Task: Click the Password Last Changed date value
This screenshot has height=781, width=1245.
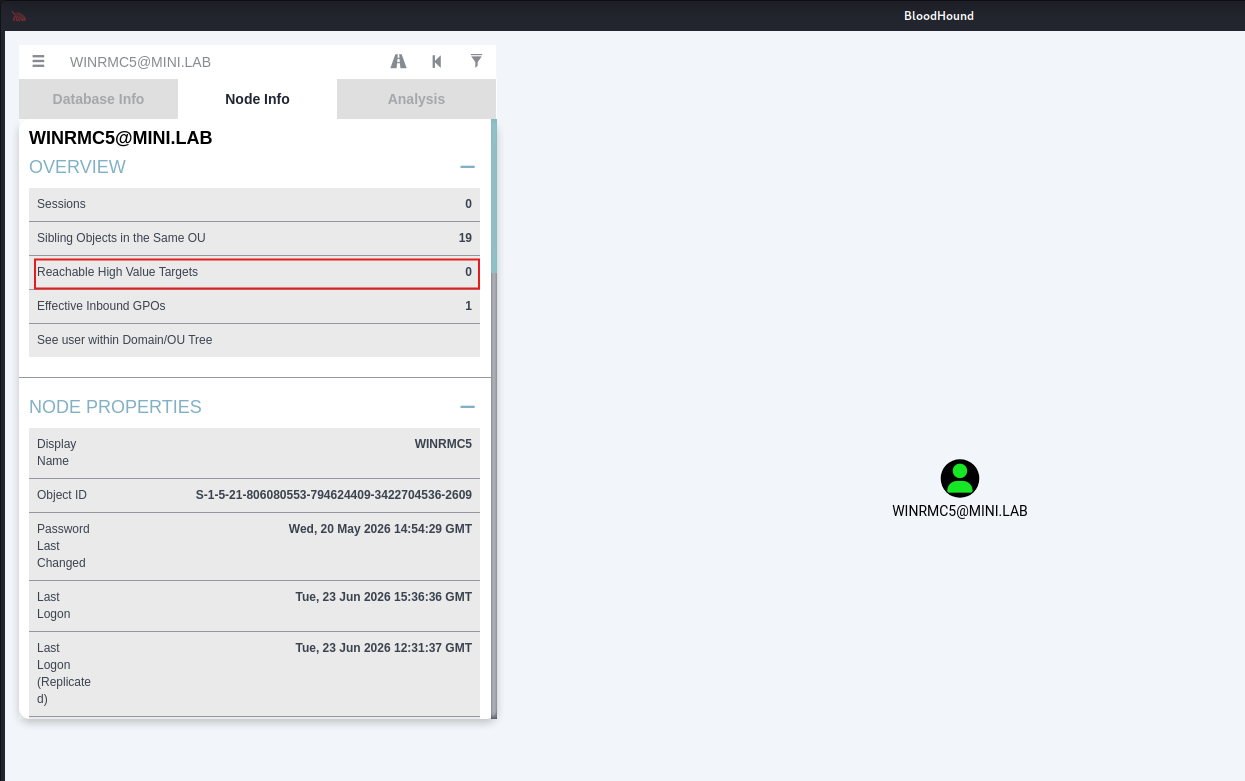Action: pos(380,529)
